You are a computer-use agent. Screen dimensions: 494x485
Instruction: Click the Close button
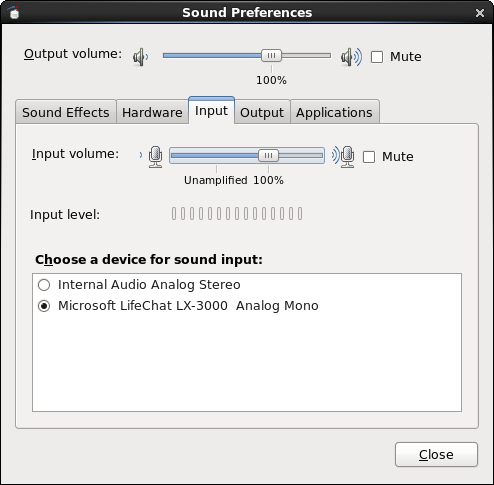click(x=436, y=454)
